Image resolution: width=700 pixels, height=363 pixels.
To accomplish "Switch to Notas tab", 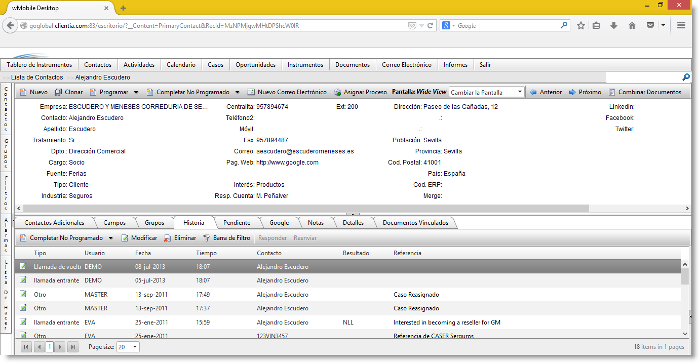I will coord(315,222).
